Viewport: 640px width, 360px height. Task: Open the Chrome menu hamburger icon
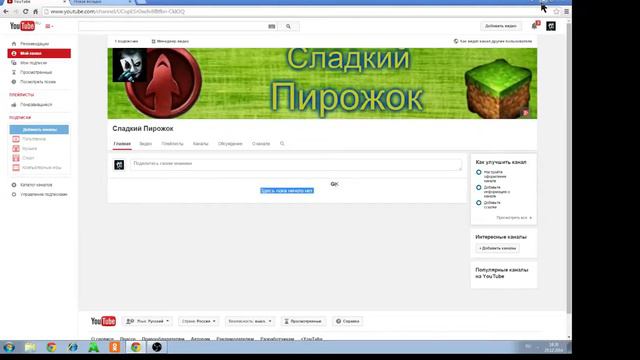567,11
